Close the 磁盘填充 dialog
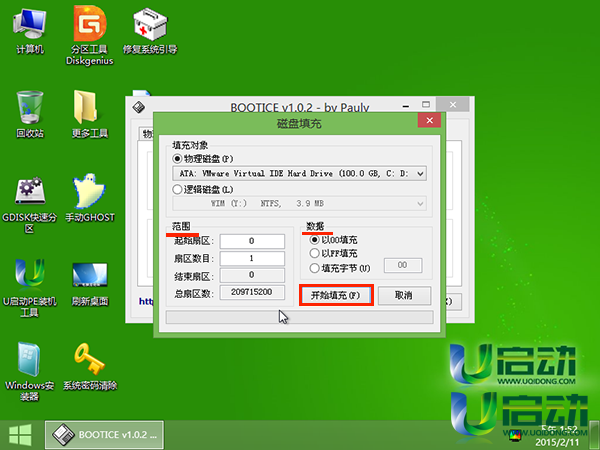The image size is (600, 450). point(429,121)
